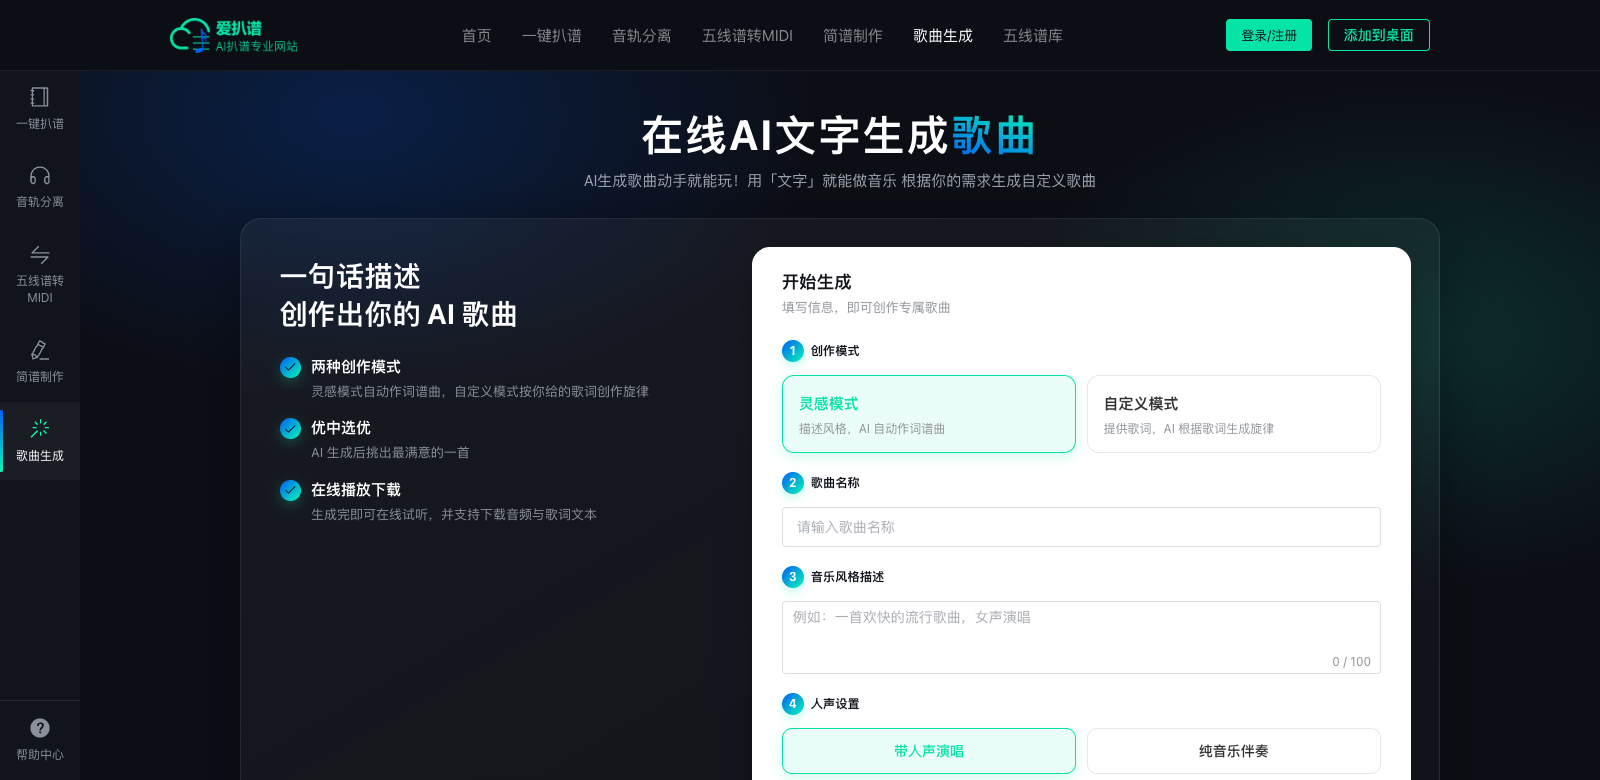Open 五线谱转MIDI arrows icon in sidebar

(40, 255)
